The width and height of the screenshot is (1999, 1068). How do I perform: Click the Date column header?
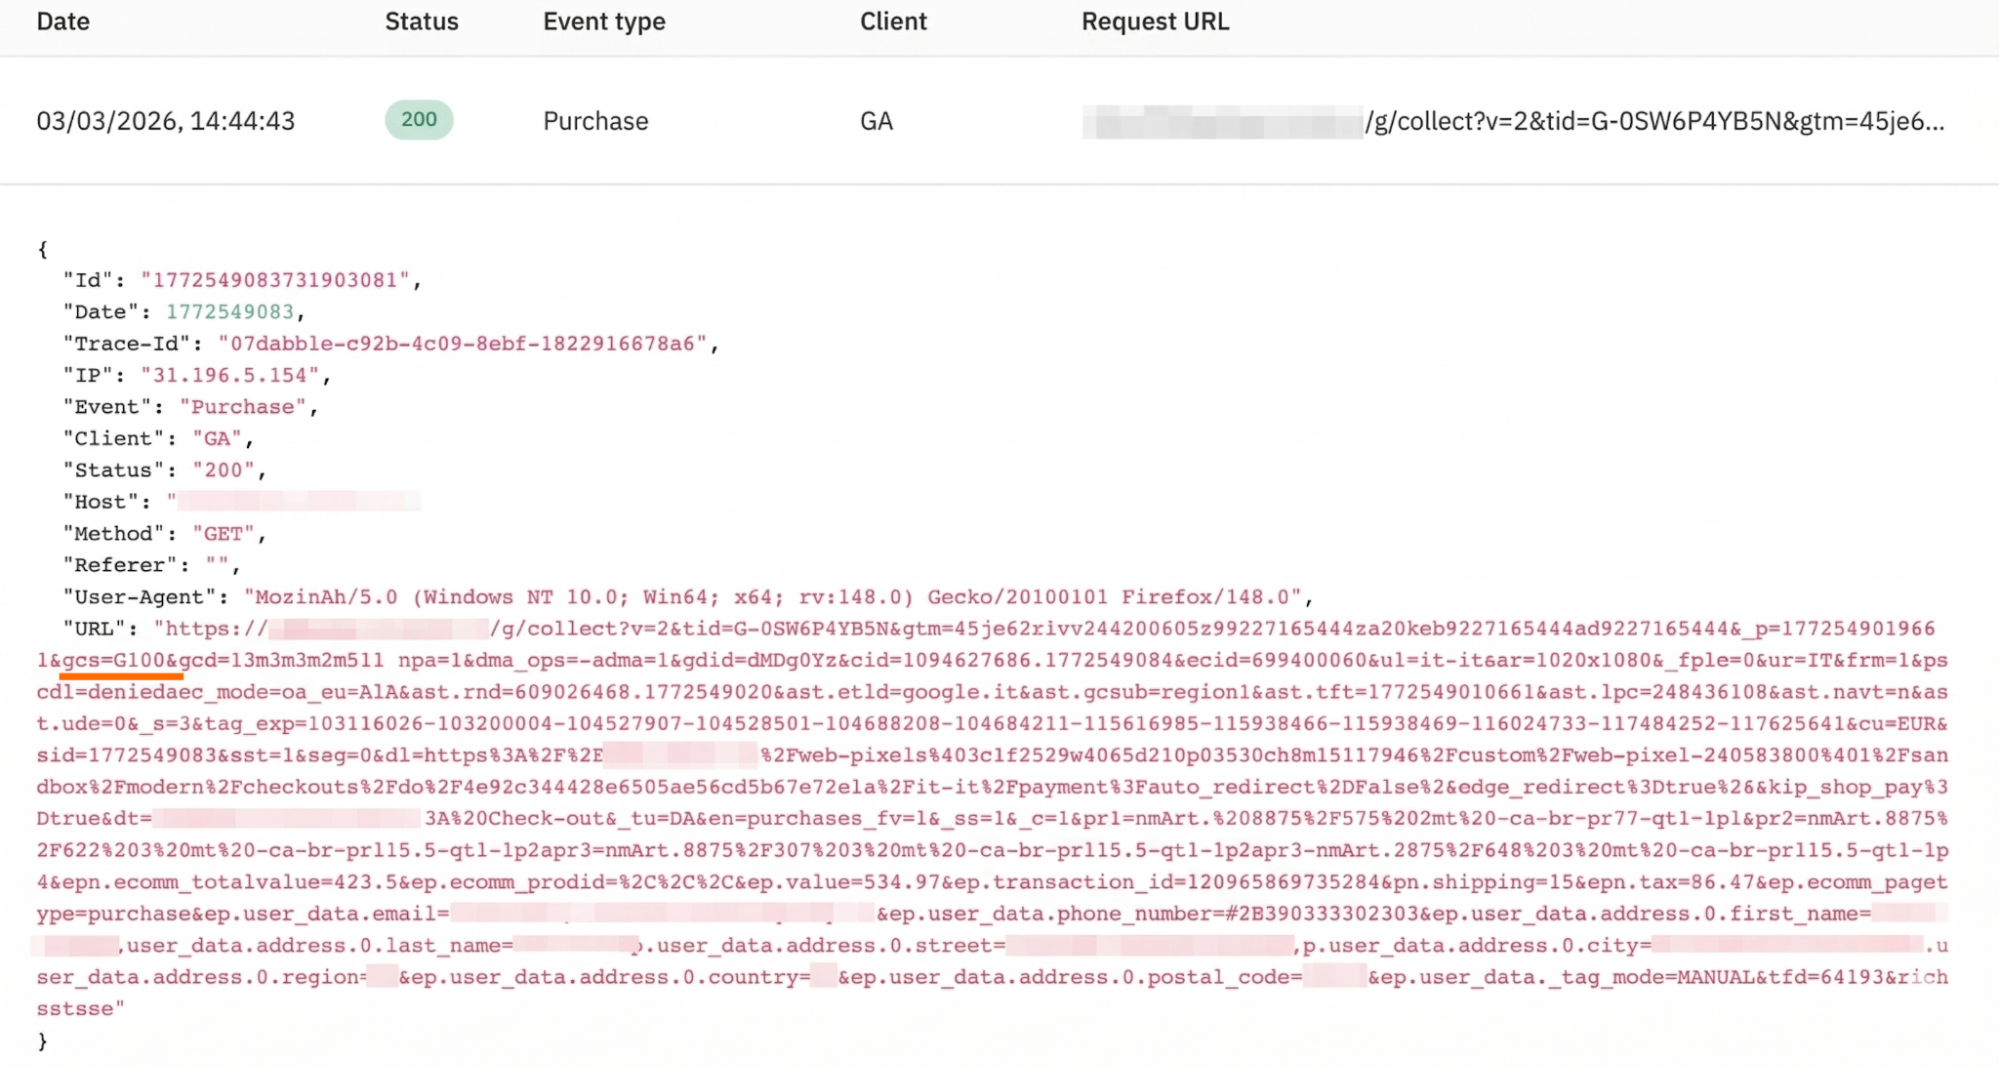tap(63, 22)
